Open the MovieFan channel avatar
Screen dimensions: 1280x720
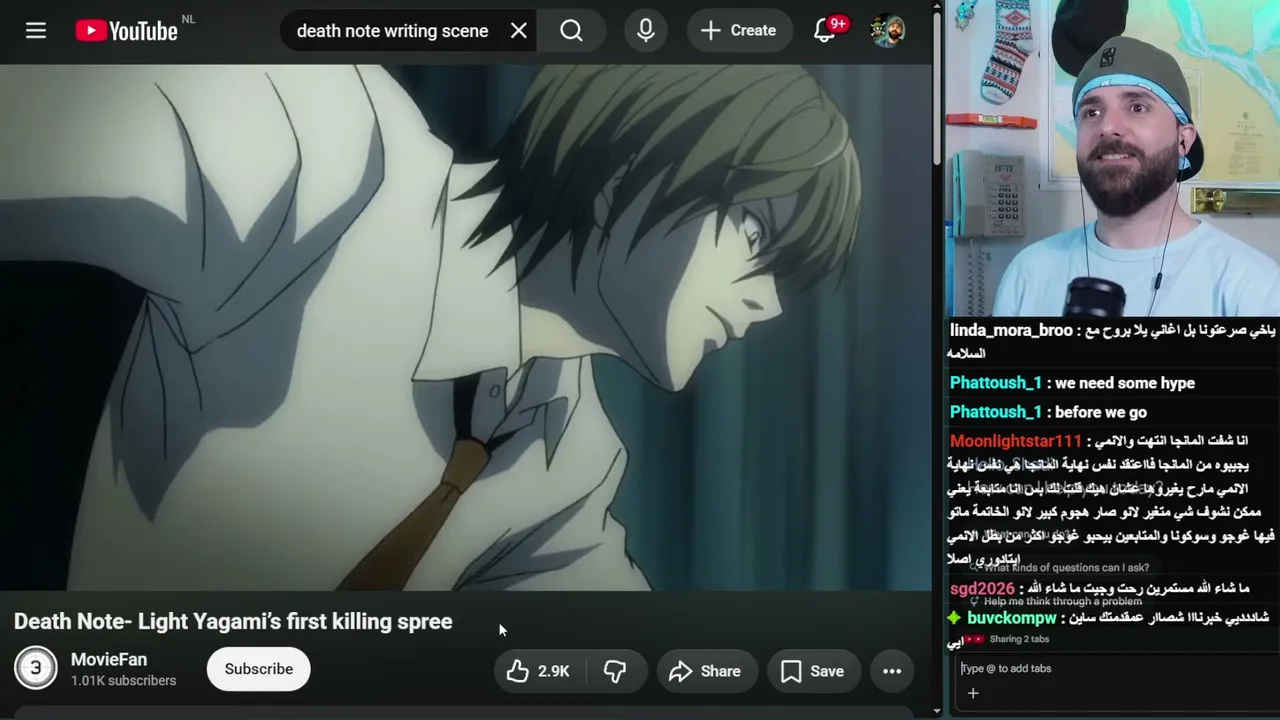click(x=36, y=669)
